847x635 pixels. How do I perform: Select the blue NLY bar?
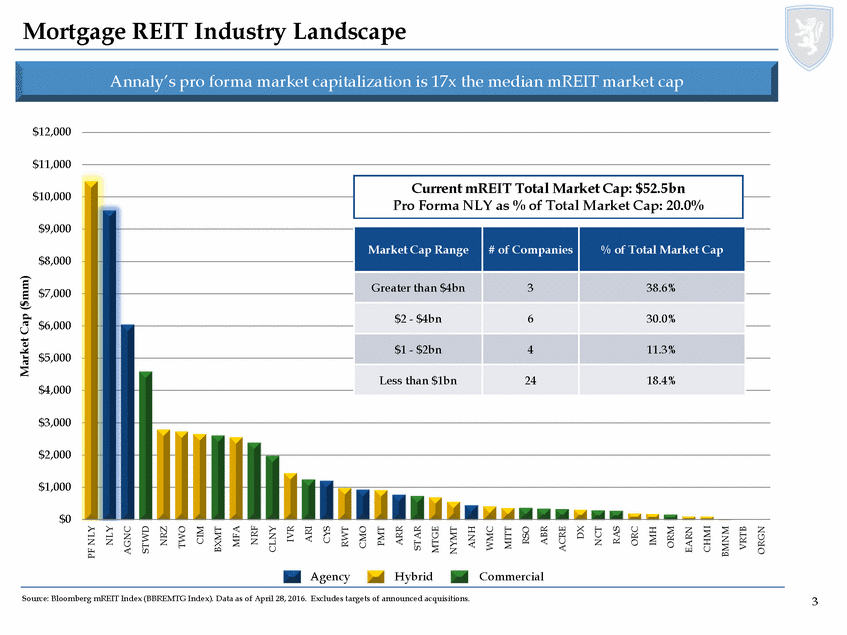[x=110, y=365]
